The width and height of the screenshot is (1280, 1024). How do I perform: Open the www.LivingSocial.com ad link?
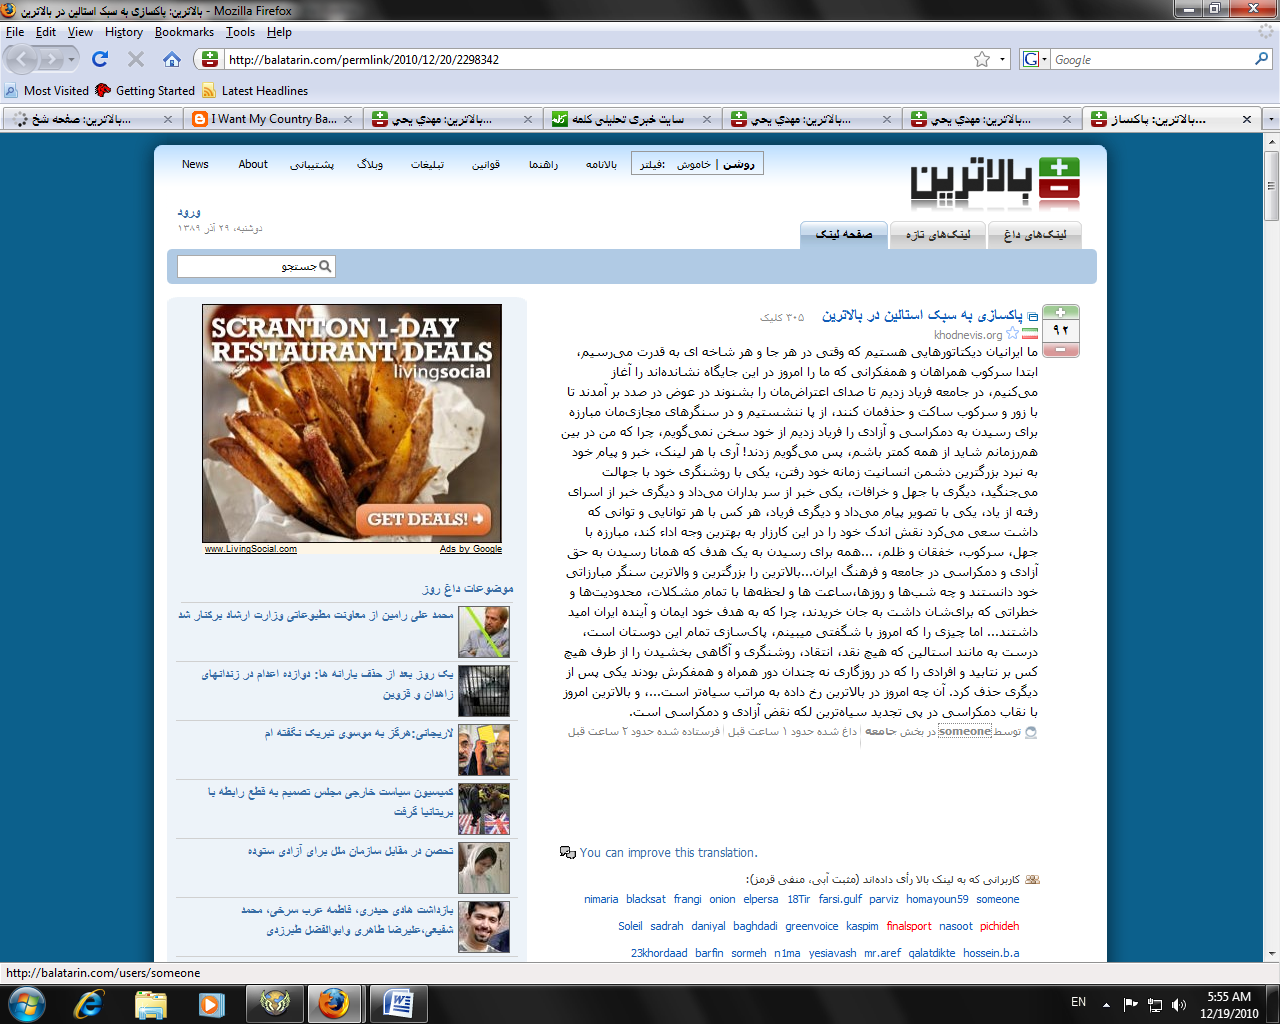[x=250, y=549]
